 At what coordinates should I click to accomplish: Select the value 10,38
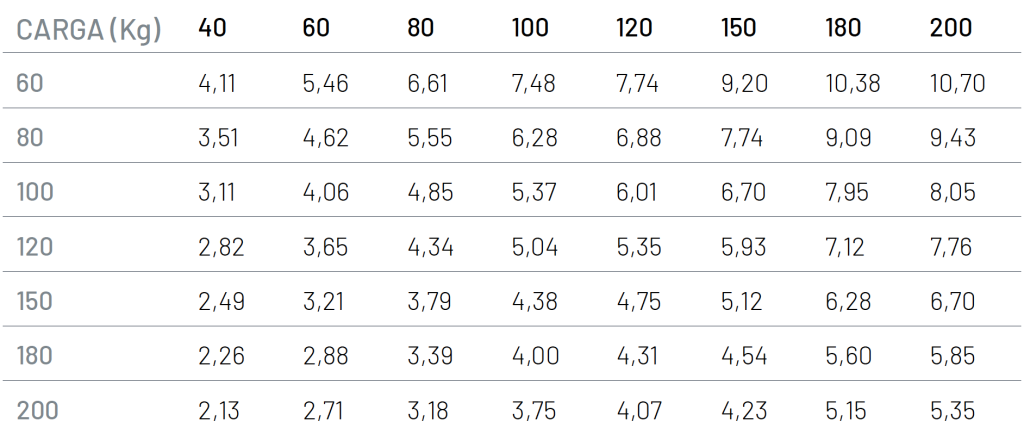pos(853,83)
